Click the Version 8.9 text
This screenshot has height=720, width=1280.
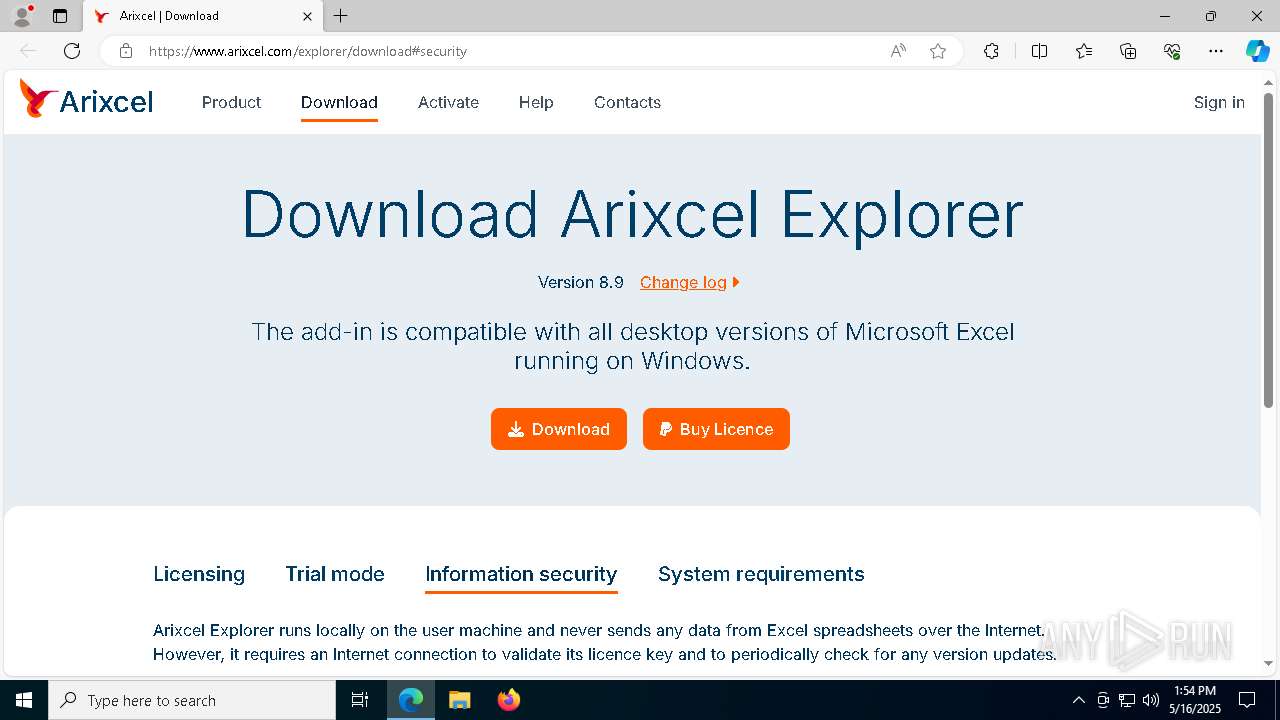(x=581, y=282)
